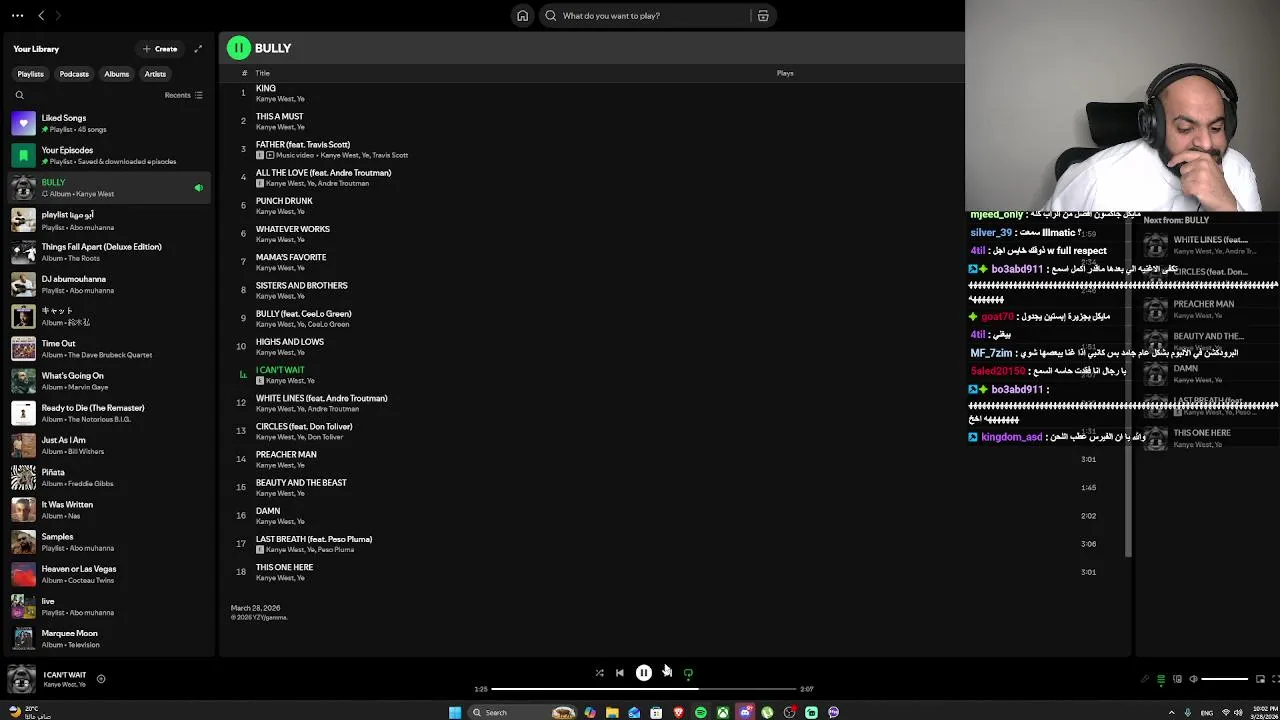Open the It Was Written album
The image size is (1280, 720).
(x=109, y=509)
